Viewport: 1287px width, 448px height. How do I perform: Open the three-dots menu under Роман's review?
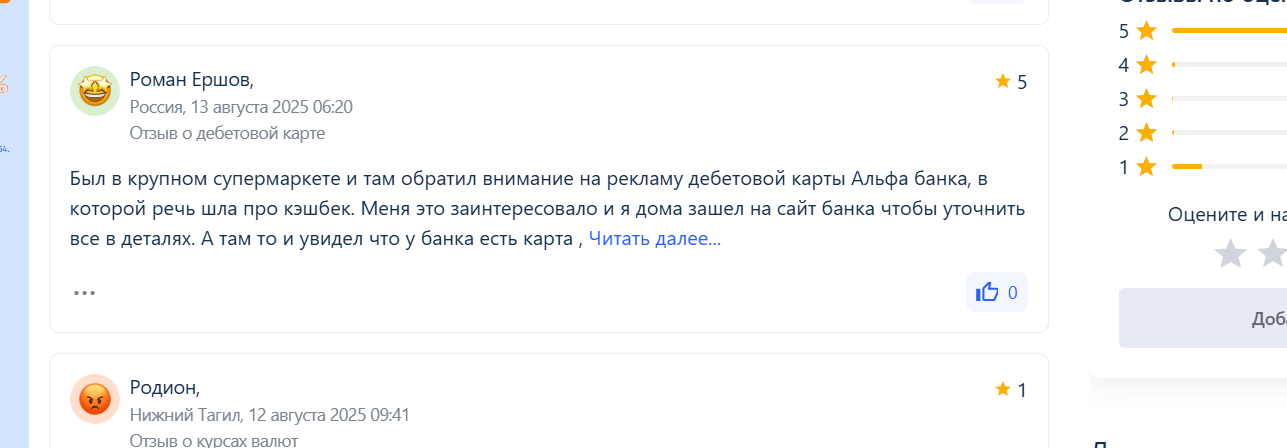(x=84, y=293)
